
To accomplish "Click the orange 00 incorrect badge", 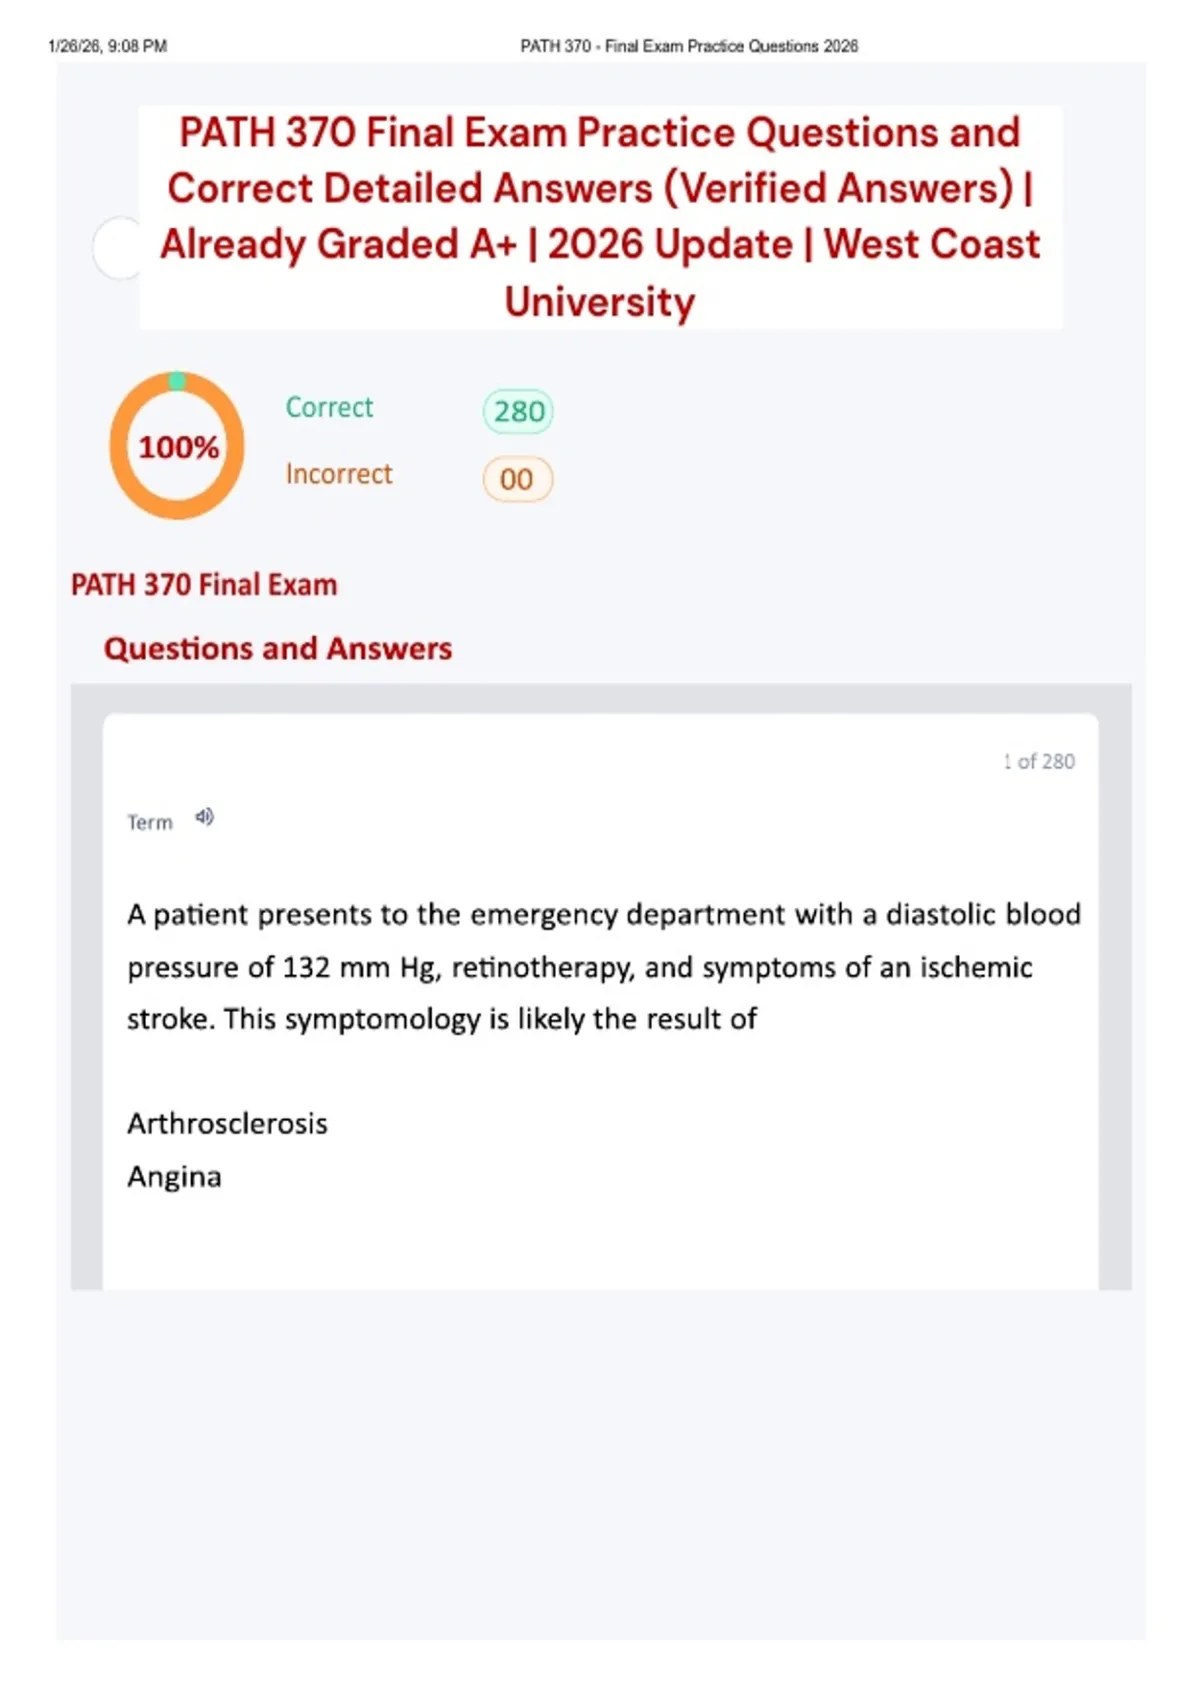I will pyautogui.click(x=517, y=479).
